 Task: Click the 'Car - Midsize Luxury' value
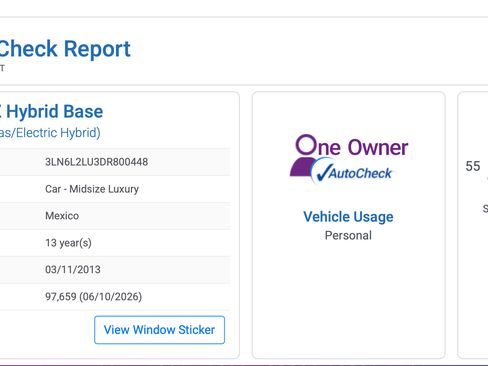click(92, 189)
